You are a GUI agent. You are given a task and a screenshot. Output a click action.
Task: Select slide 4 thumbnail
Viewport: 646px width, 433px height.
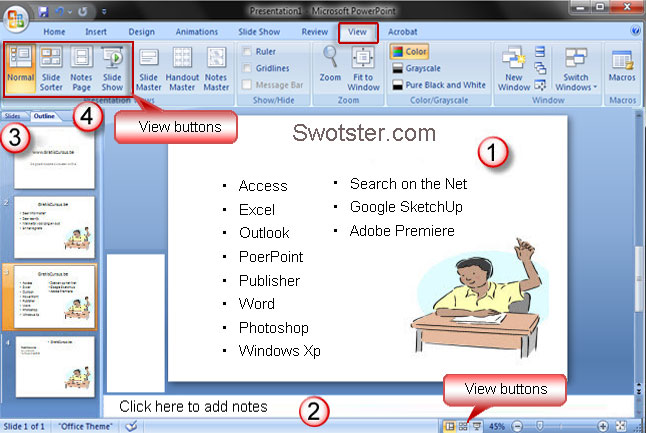coord(55,367)
